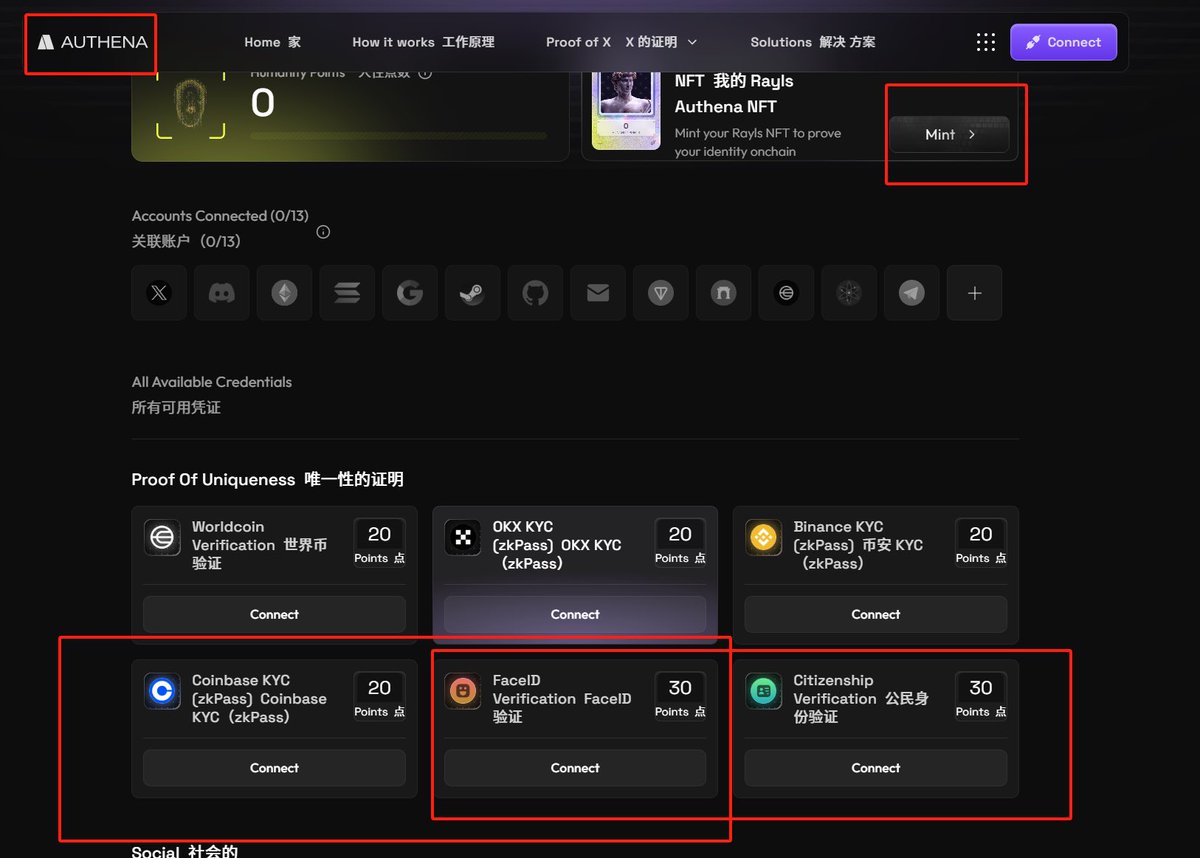
Task: Click the Authena logo
Action: point(92,42)
